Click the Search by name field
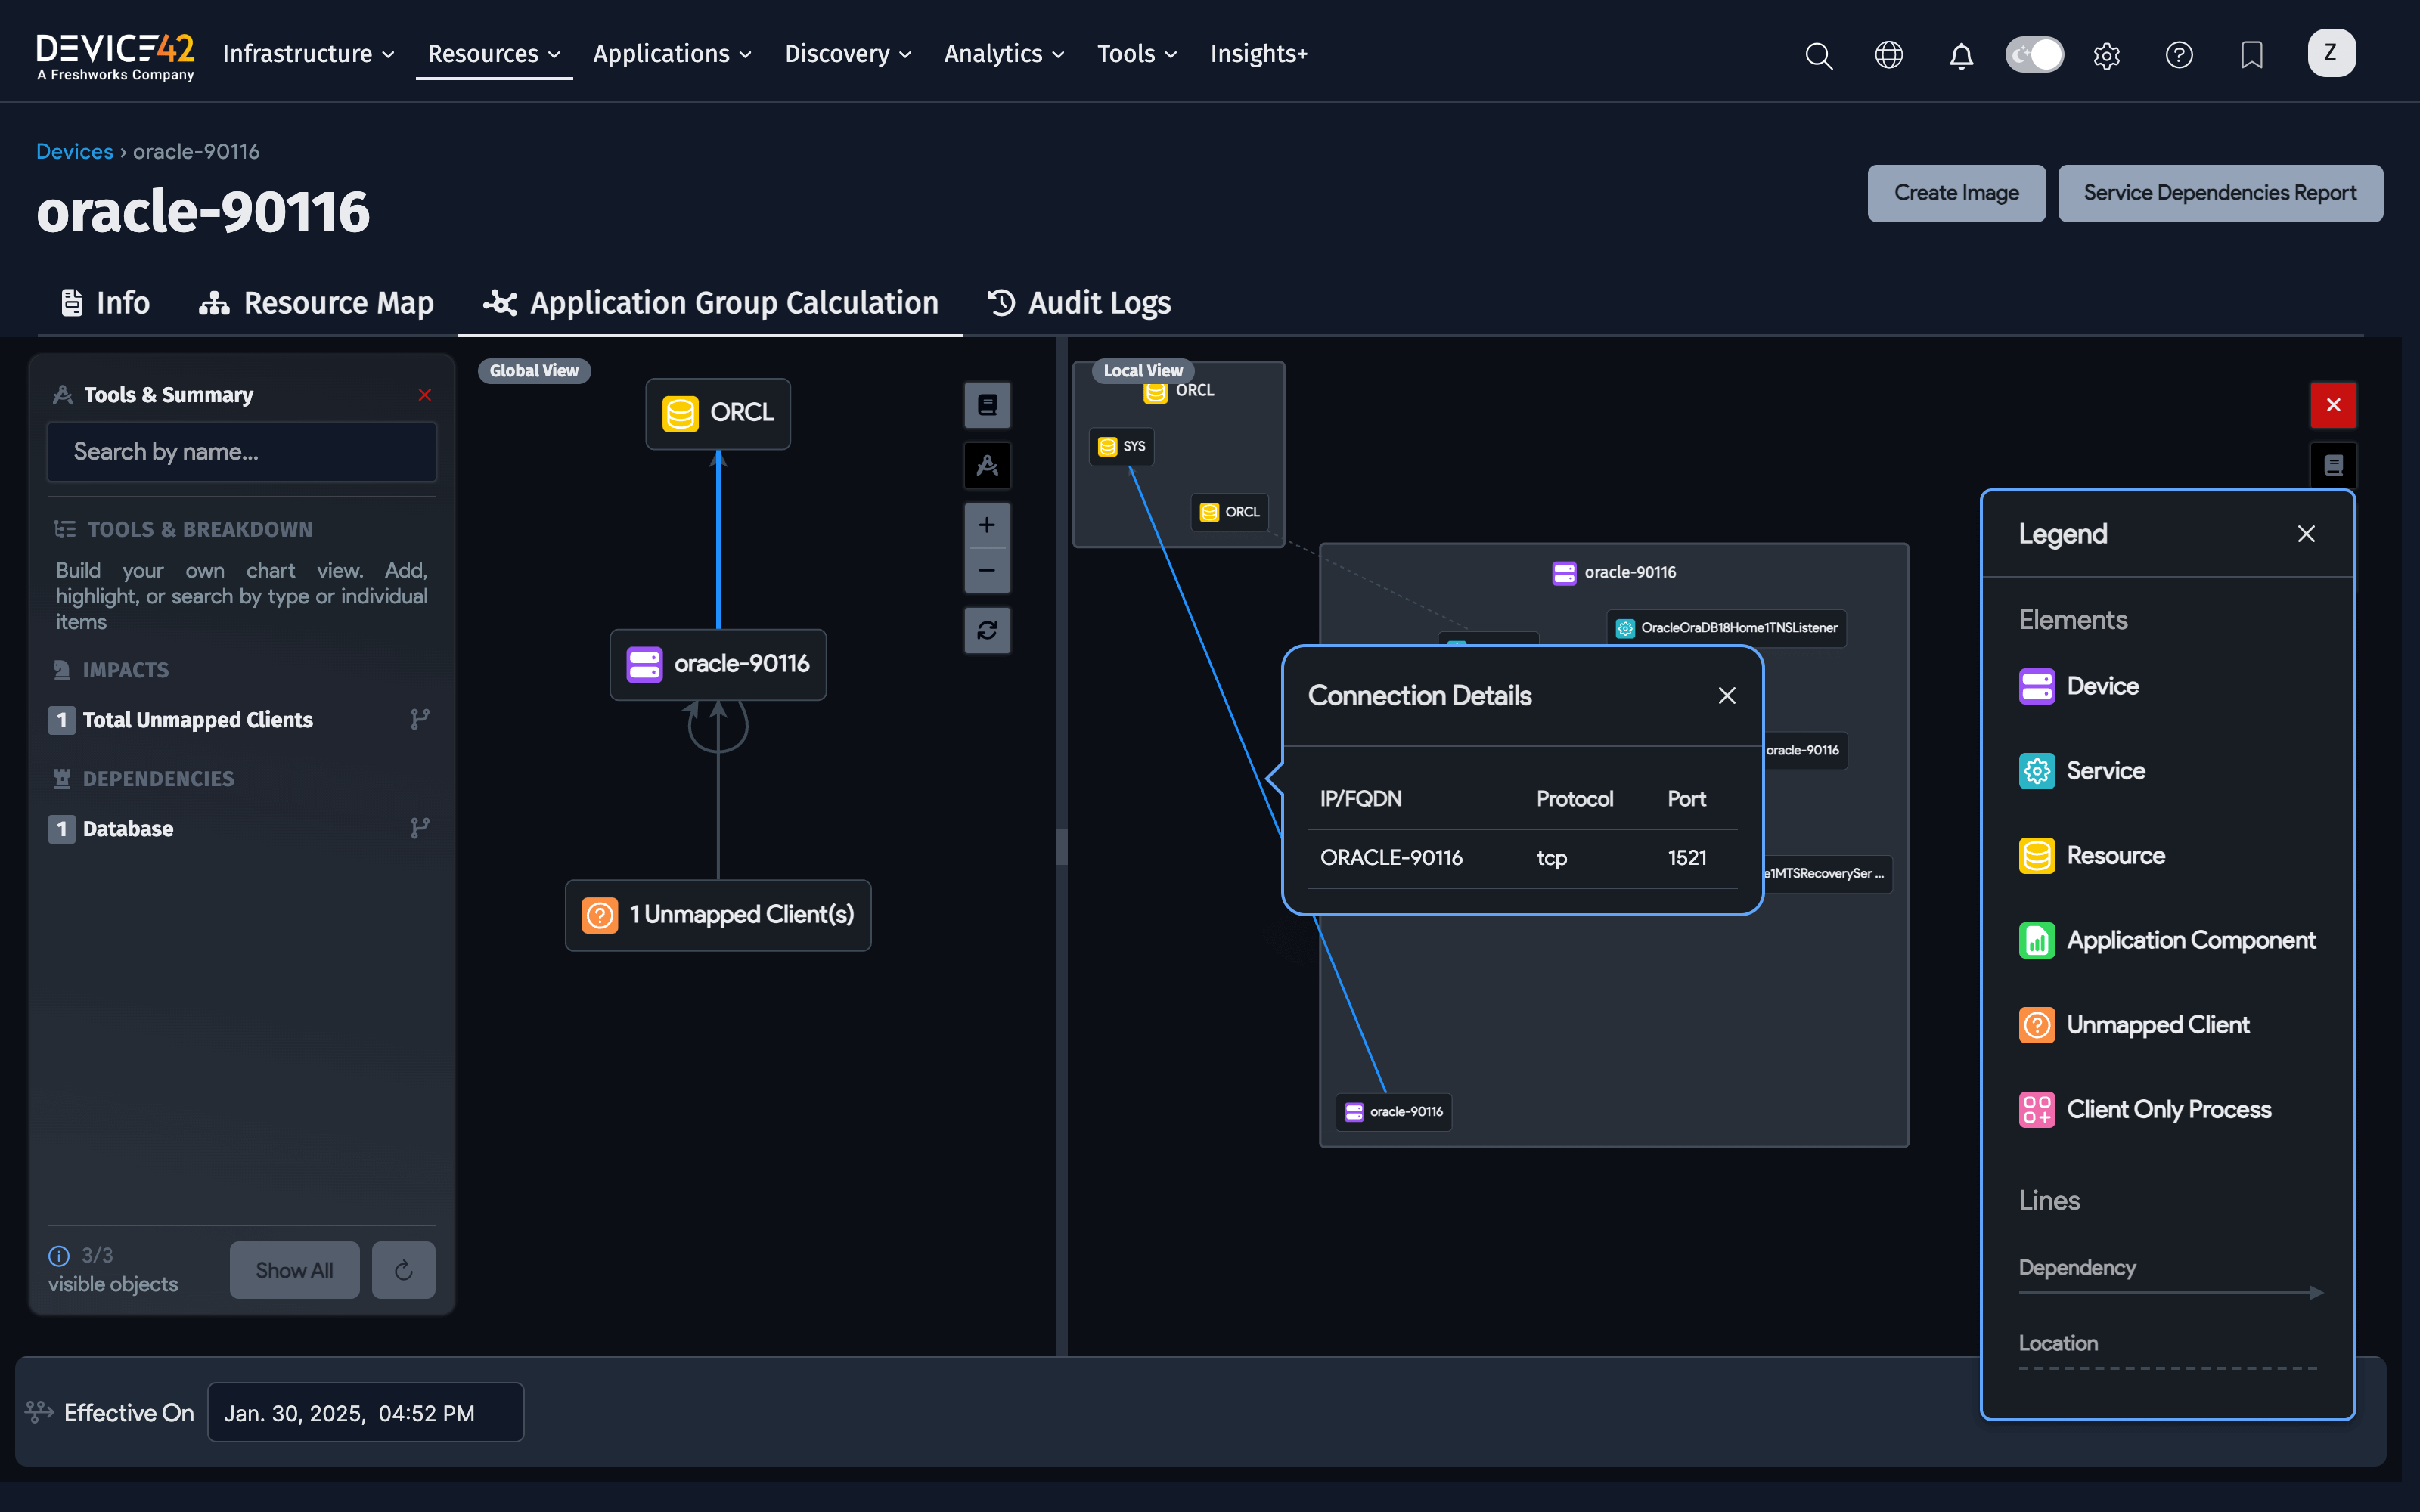This screenshot has height=1512, width=2420. (241, 452)
